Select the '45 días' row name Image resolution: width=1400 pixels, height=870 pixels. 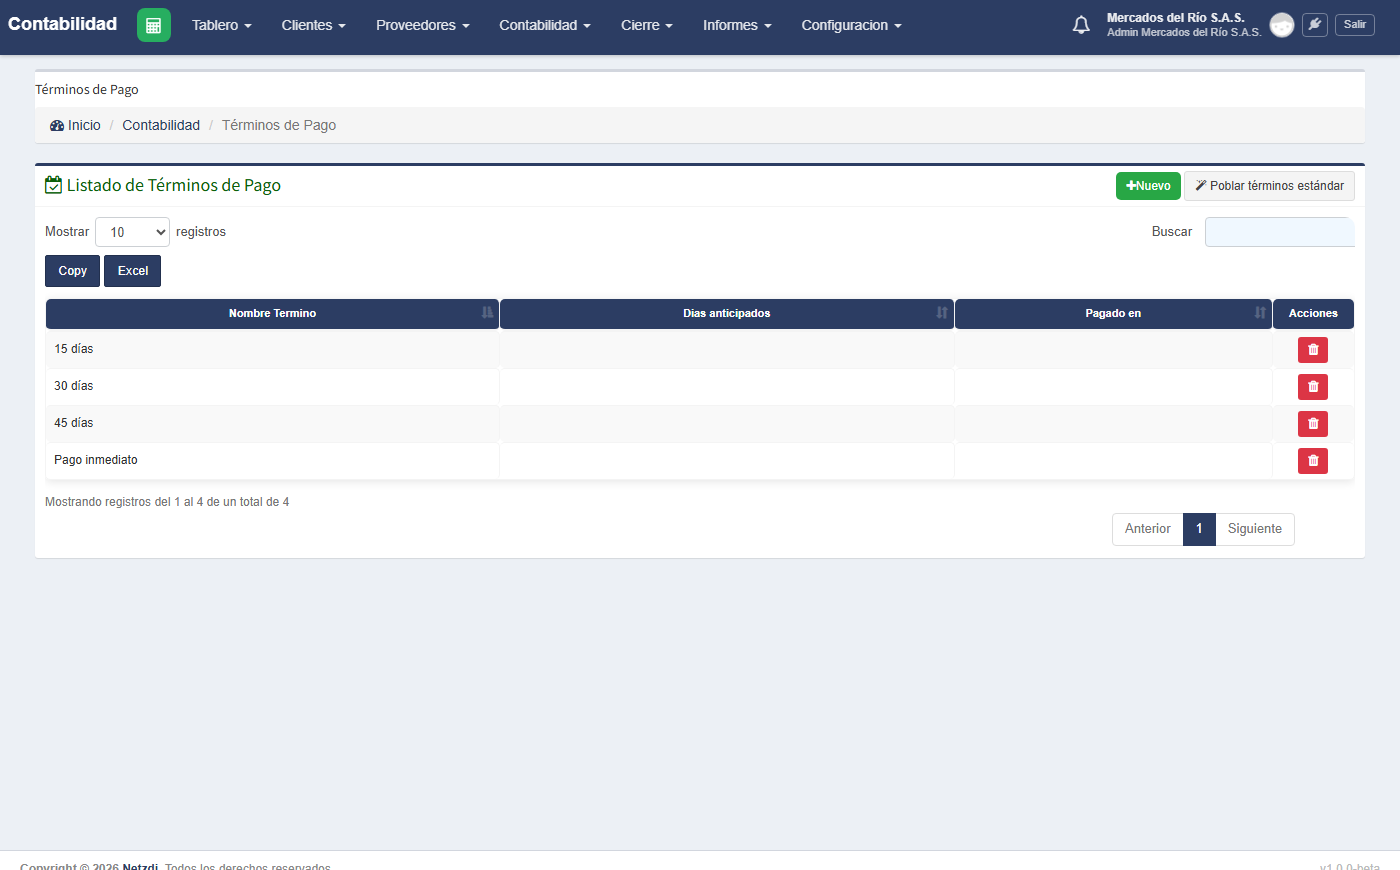(x=74, y=423)
